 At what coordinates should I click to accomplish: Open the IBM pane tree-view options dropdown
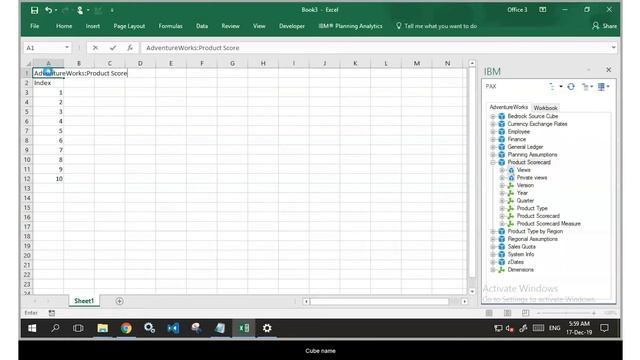(x=587, y=87)
